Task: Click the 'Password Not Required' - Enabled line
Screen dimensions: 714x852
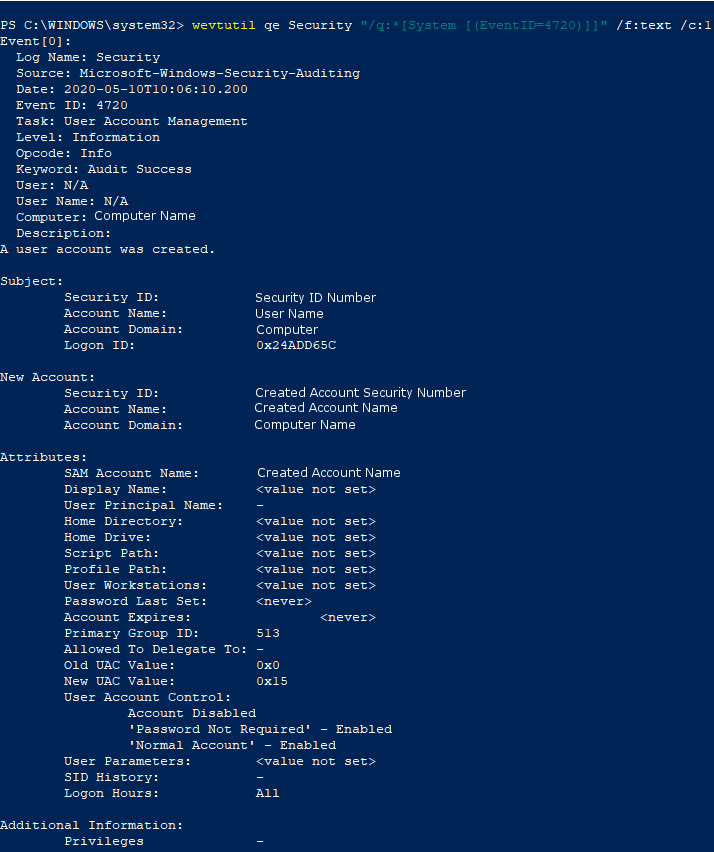Action: click(x=260, y=729)
